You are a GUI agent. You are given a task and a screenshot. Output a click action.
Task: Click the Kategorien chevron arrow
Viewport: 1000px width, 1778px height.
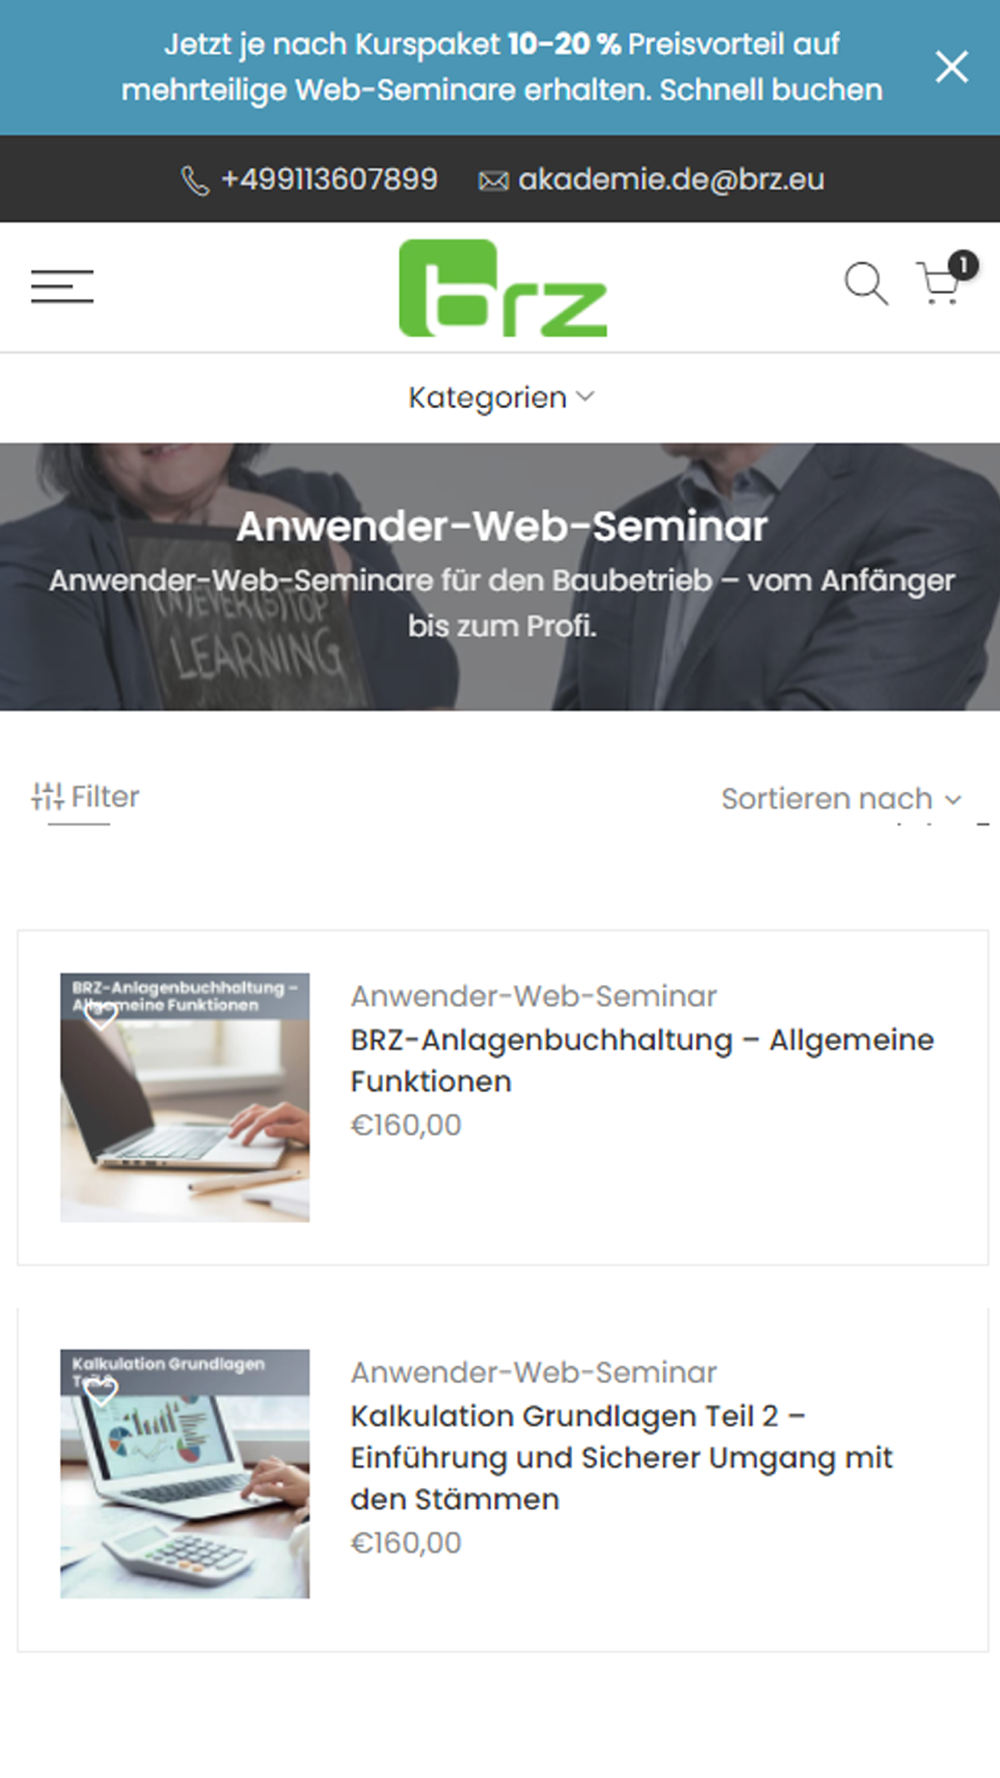coord(586,397)
